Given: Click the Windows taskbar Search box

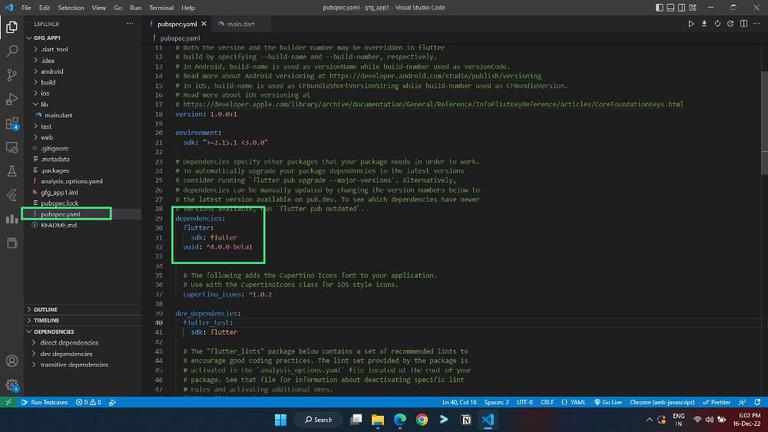Looking at the screenshot, I should coord(319,419).
